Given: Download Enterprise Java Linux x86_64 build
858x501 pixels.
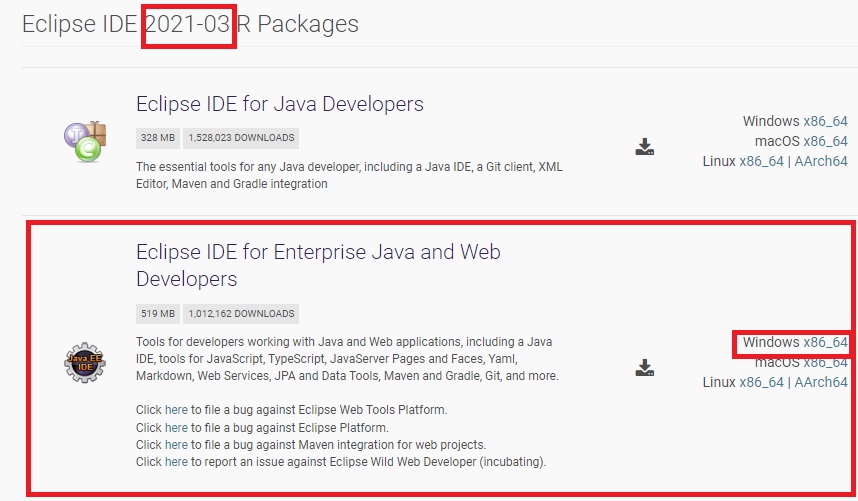Looking at the screenshot, I should (761, 382).
